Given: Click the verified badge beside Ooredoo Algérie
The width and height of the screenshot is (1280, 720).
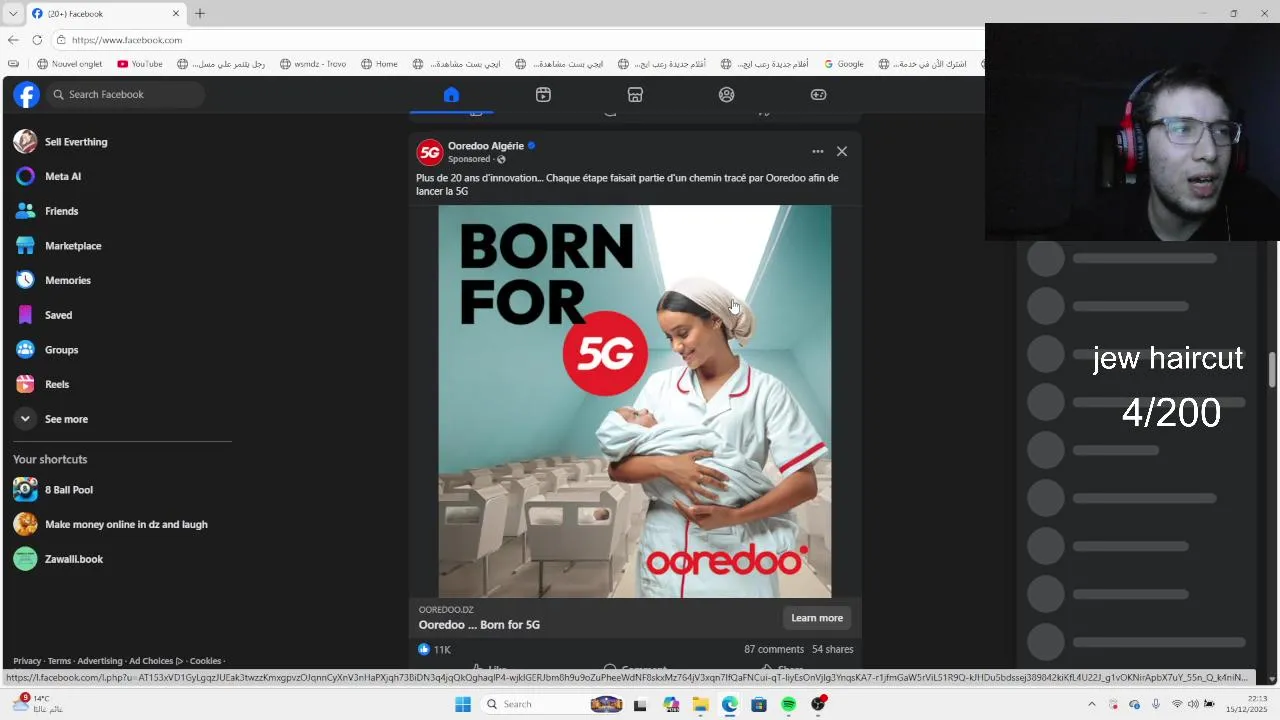Looking at the screenshot, I should pos(532,146).
